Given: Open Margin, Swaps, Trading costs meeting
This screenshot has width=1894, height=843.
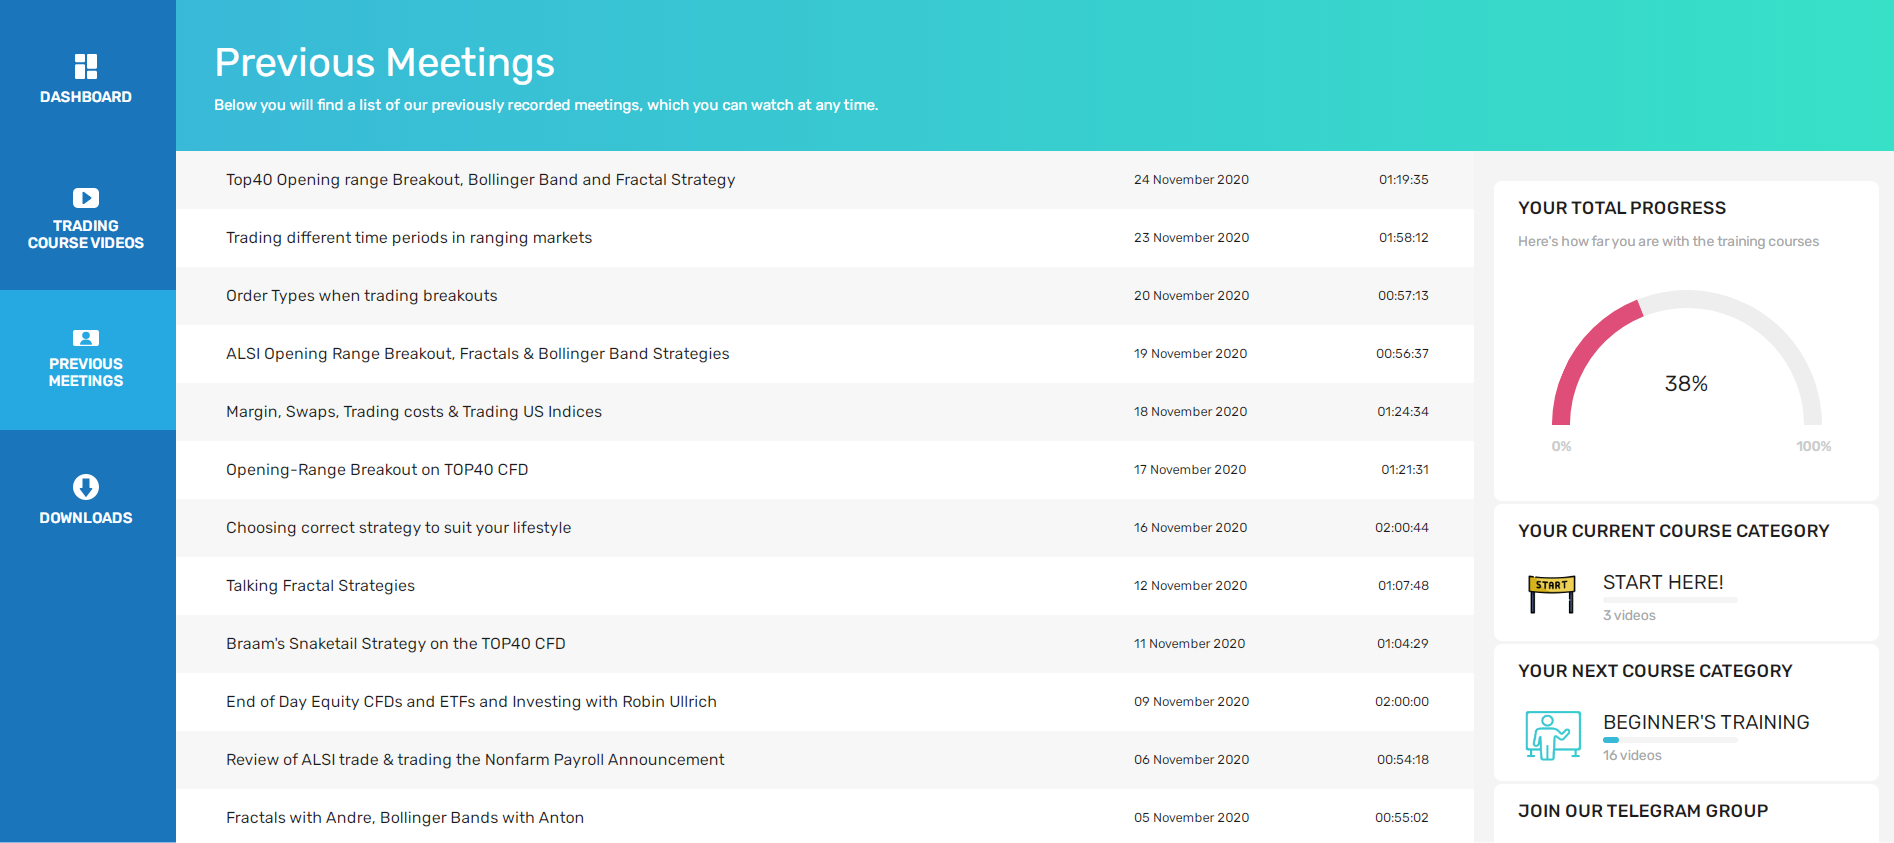Looking at the screenshot, I should (x=414, y=412).
